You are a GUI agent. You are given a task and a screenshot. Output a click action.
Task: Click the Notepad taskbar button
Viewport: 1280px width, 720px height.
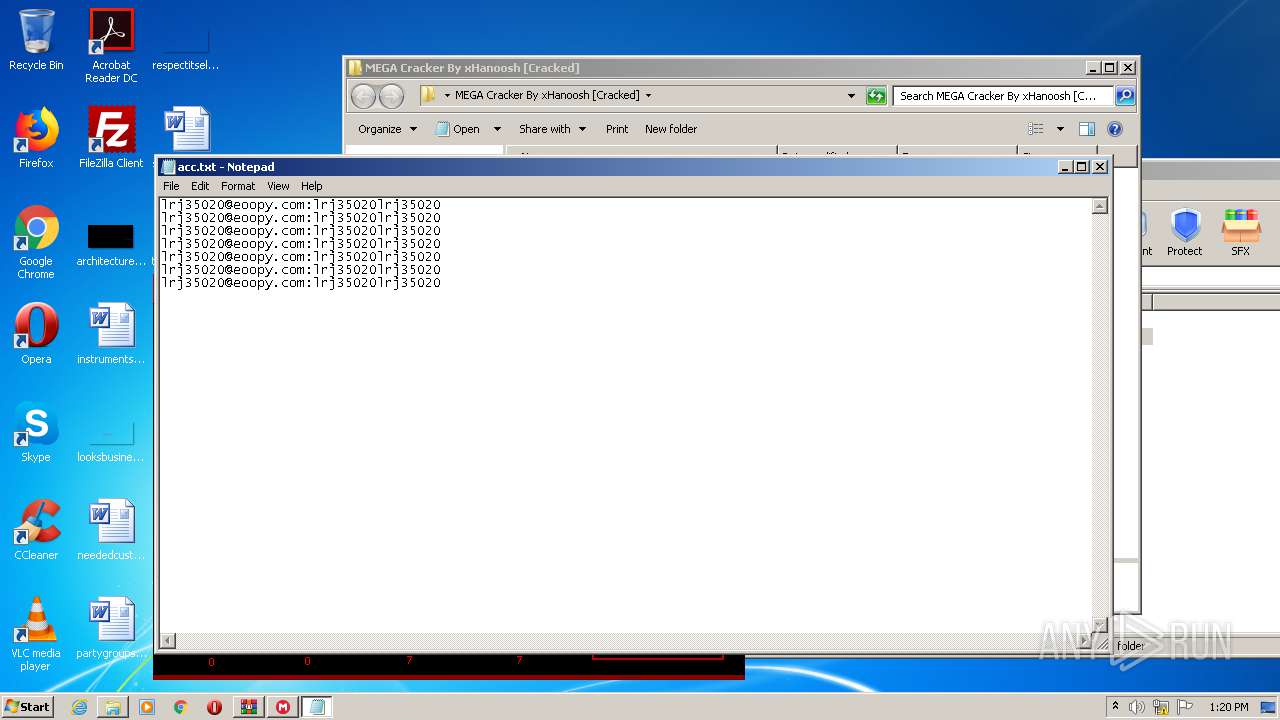(317, 707)
